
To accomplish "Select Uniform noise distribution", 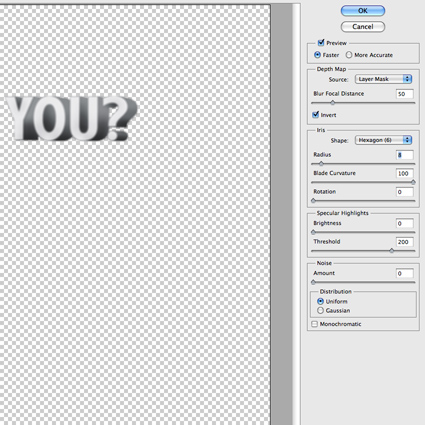I will coord(320,301).
